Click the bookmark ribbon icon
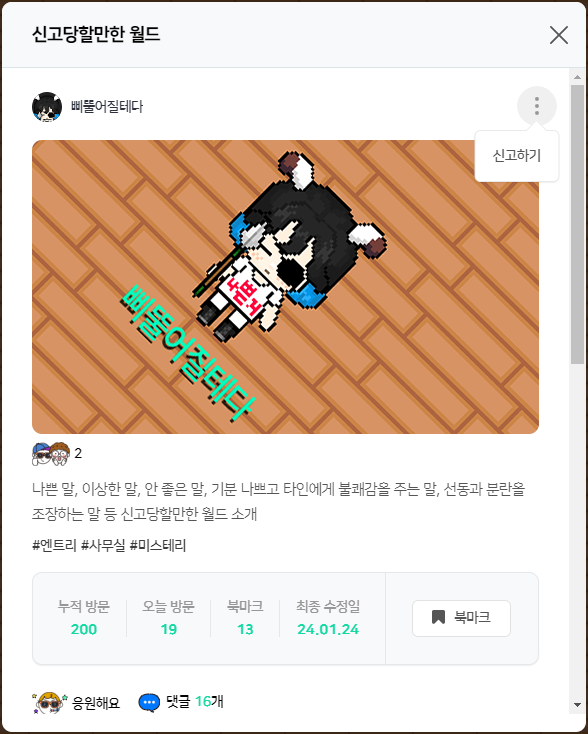 pos(438,617)
